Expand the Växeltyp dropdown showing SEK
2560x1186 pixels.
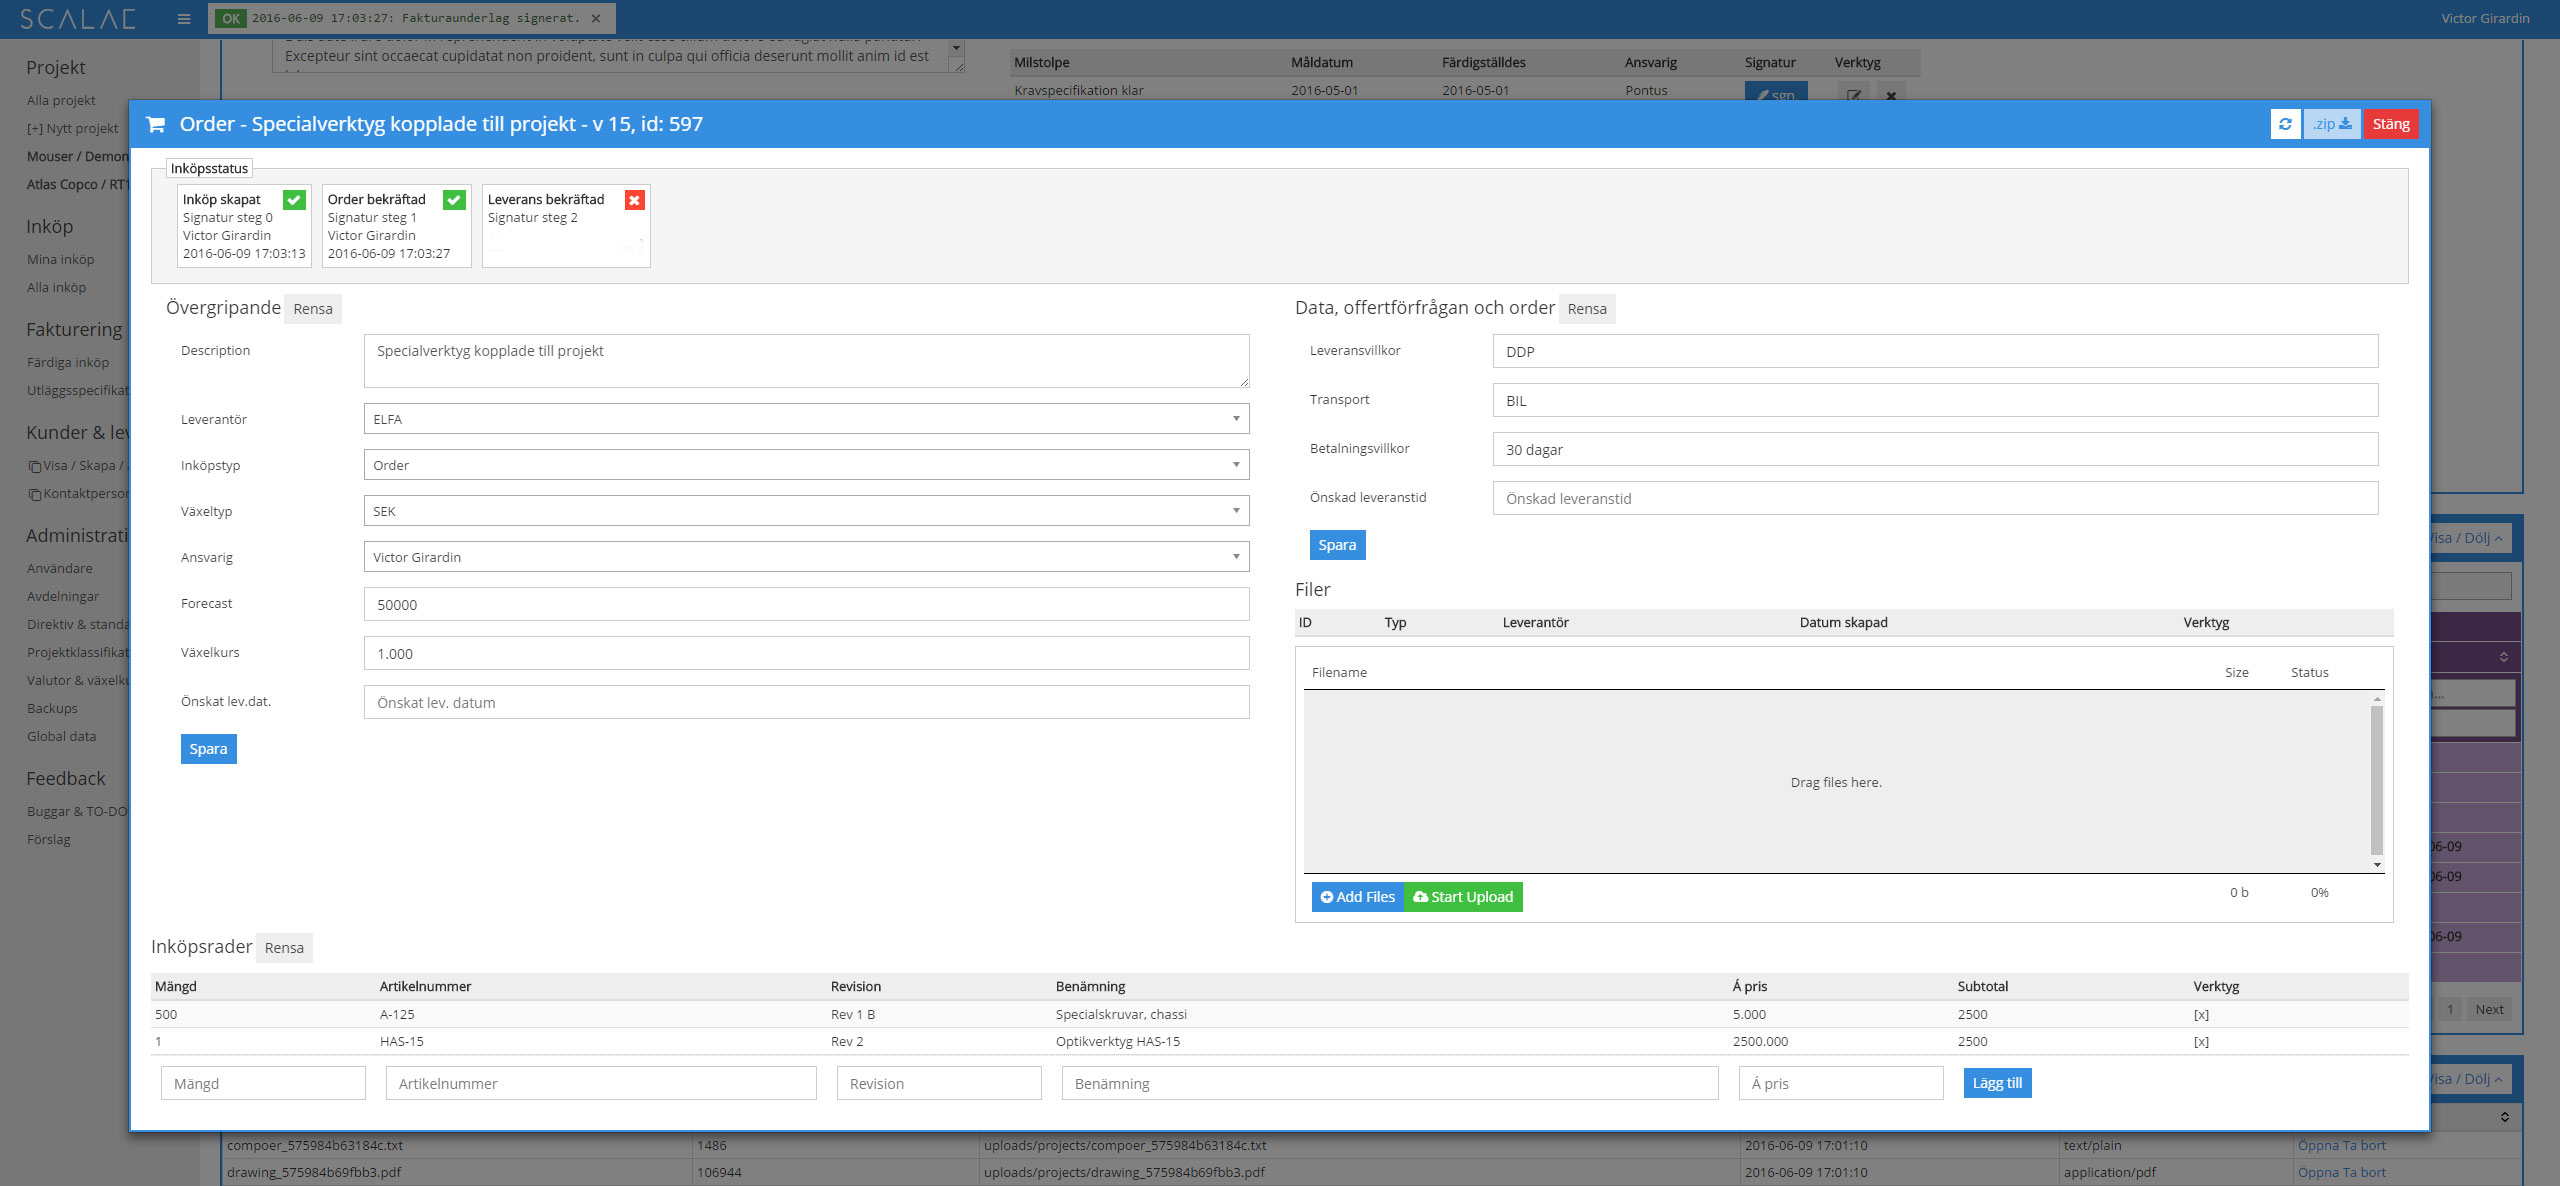(806, 511)
